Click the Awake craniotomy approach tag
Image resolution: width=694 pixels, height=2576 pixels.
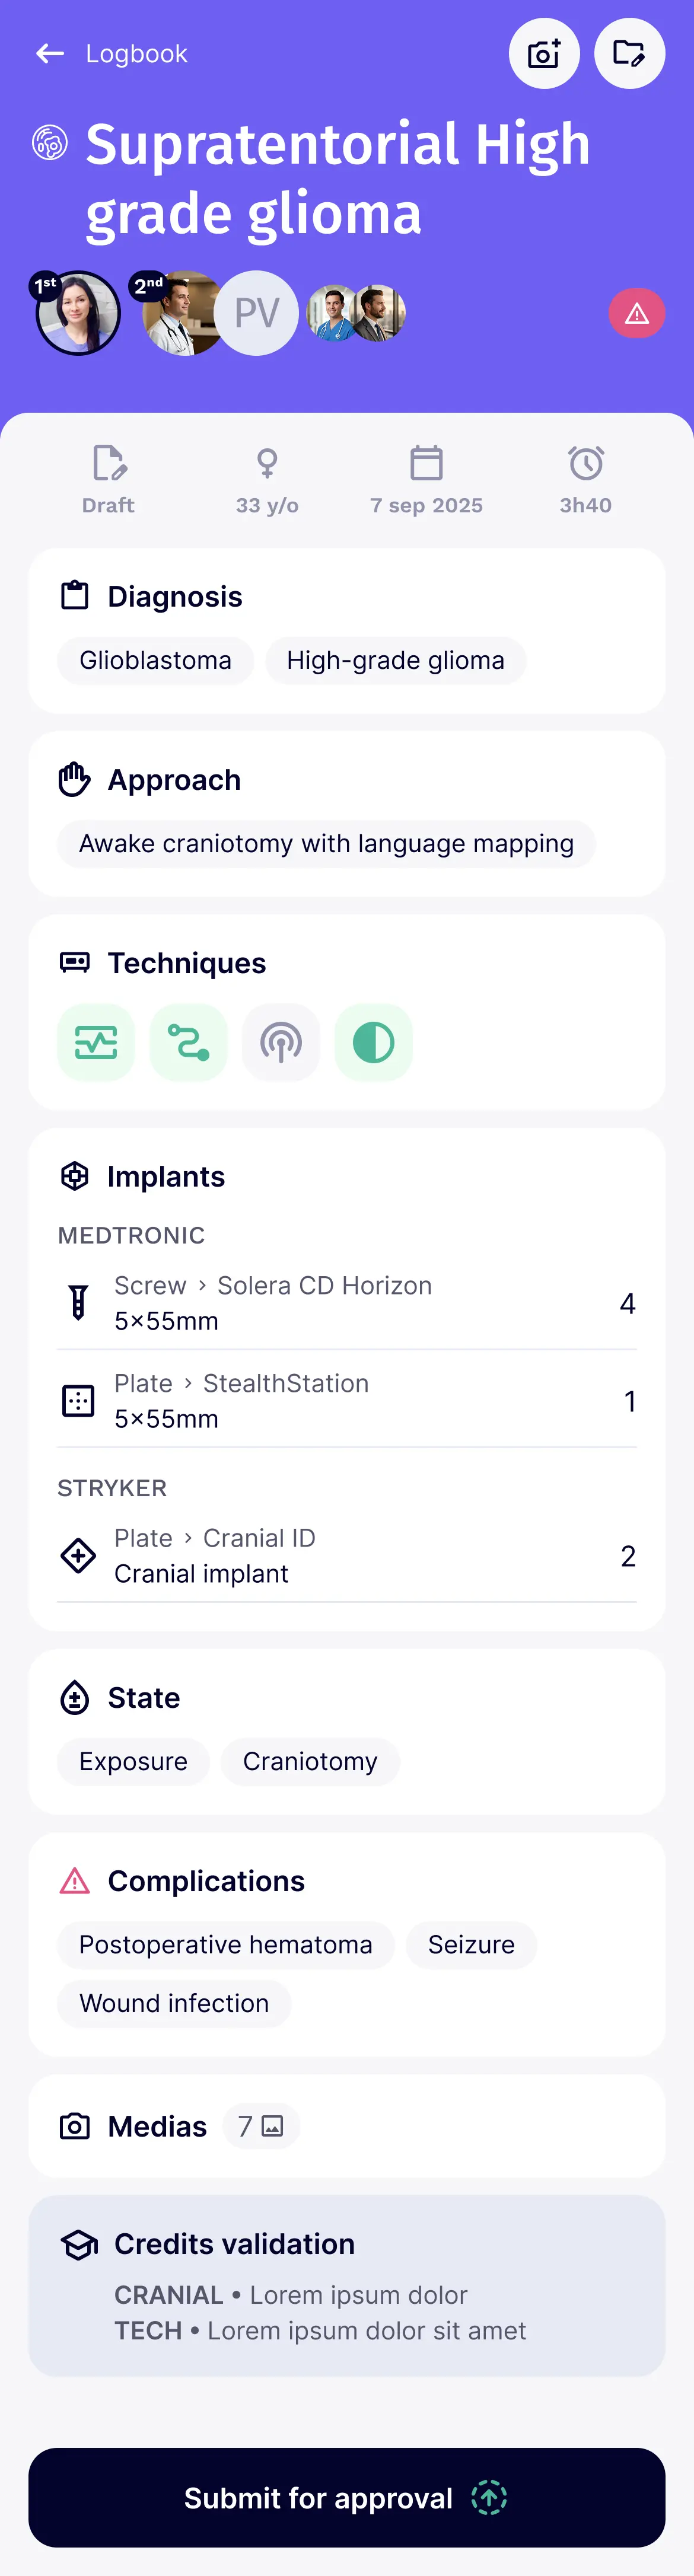click(x=325, y=844)
